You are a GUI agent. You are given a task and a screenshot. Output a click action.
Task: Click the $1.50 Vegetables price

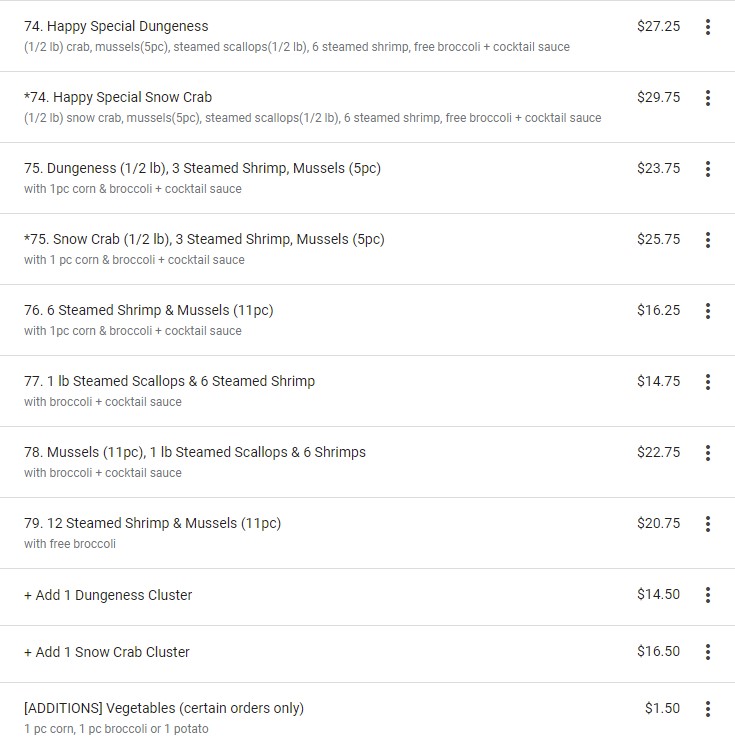[x=662, y=708]
